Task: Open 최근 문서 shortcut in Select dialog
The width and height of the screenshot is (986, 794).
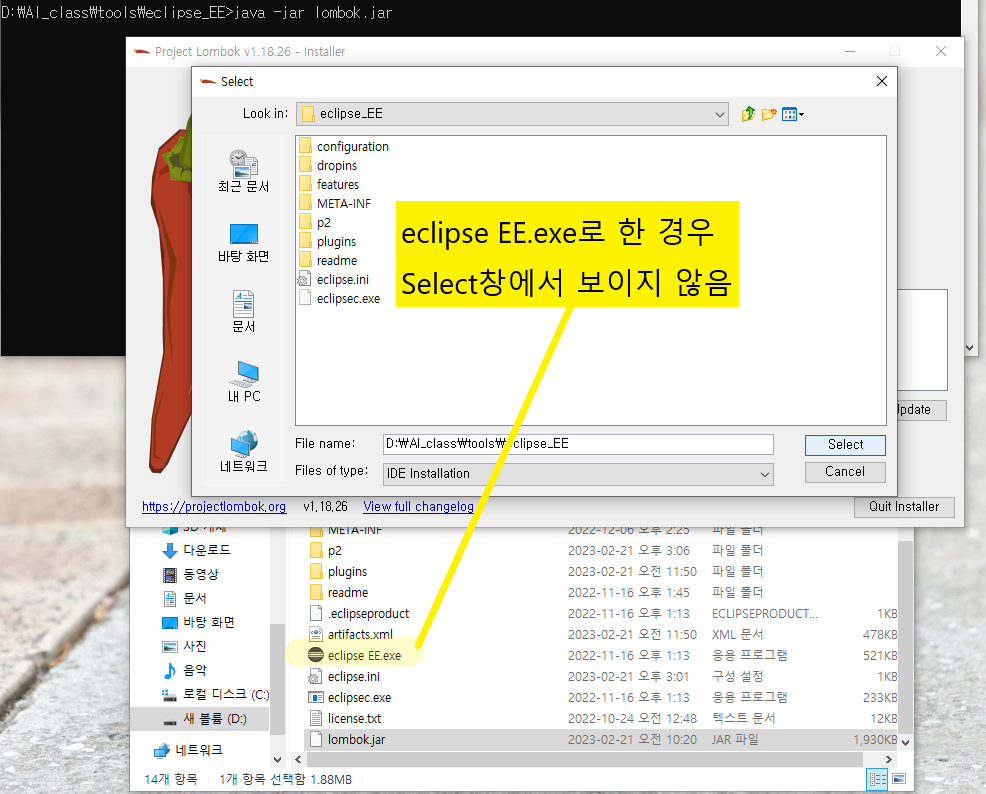Action: [x=243, y=171]
